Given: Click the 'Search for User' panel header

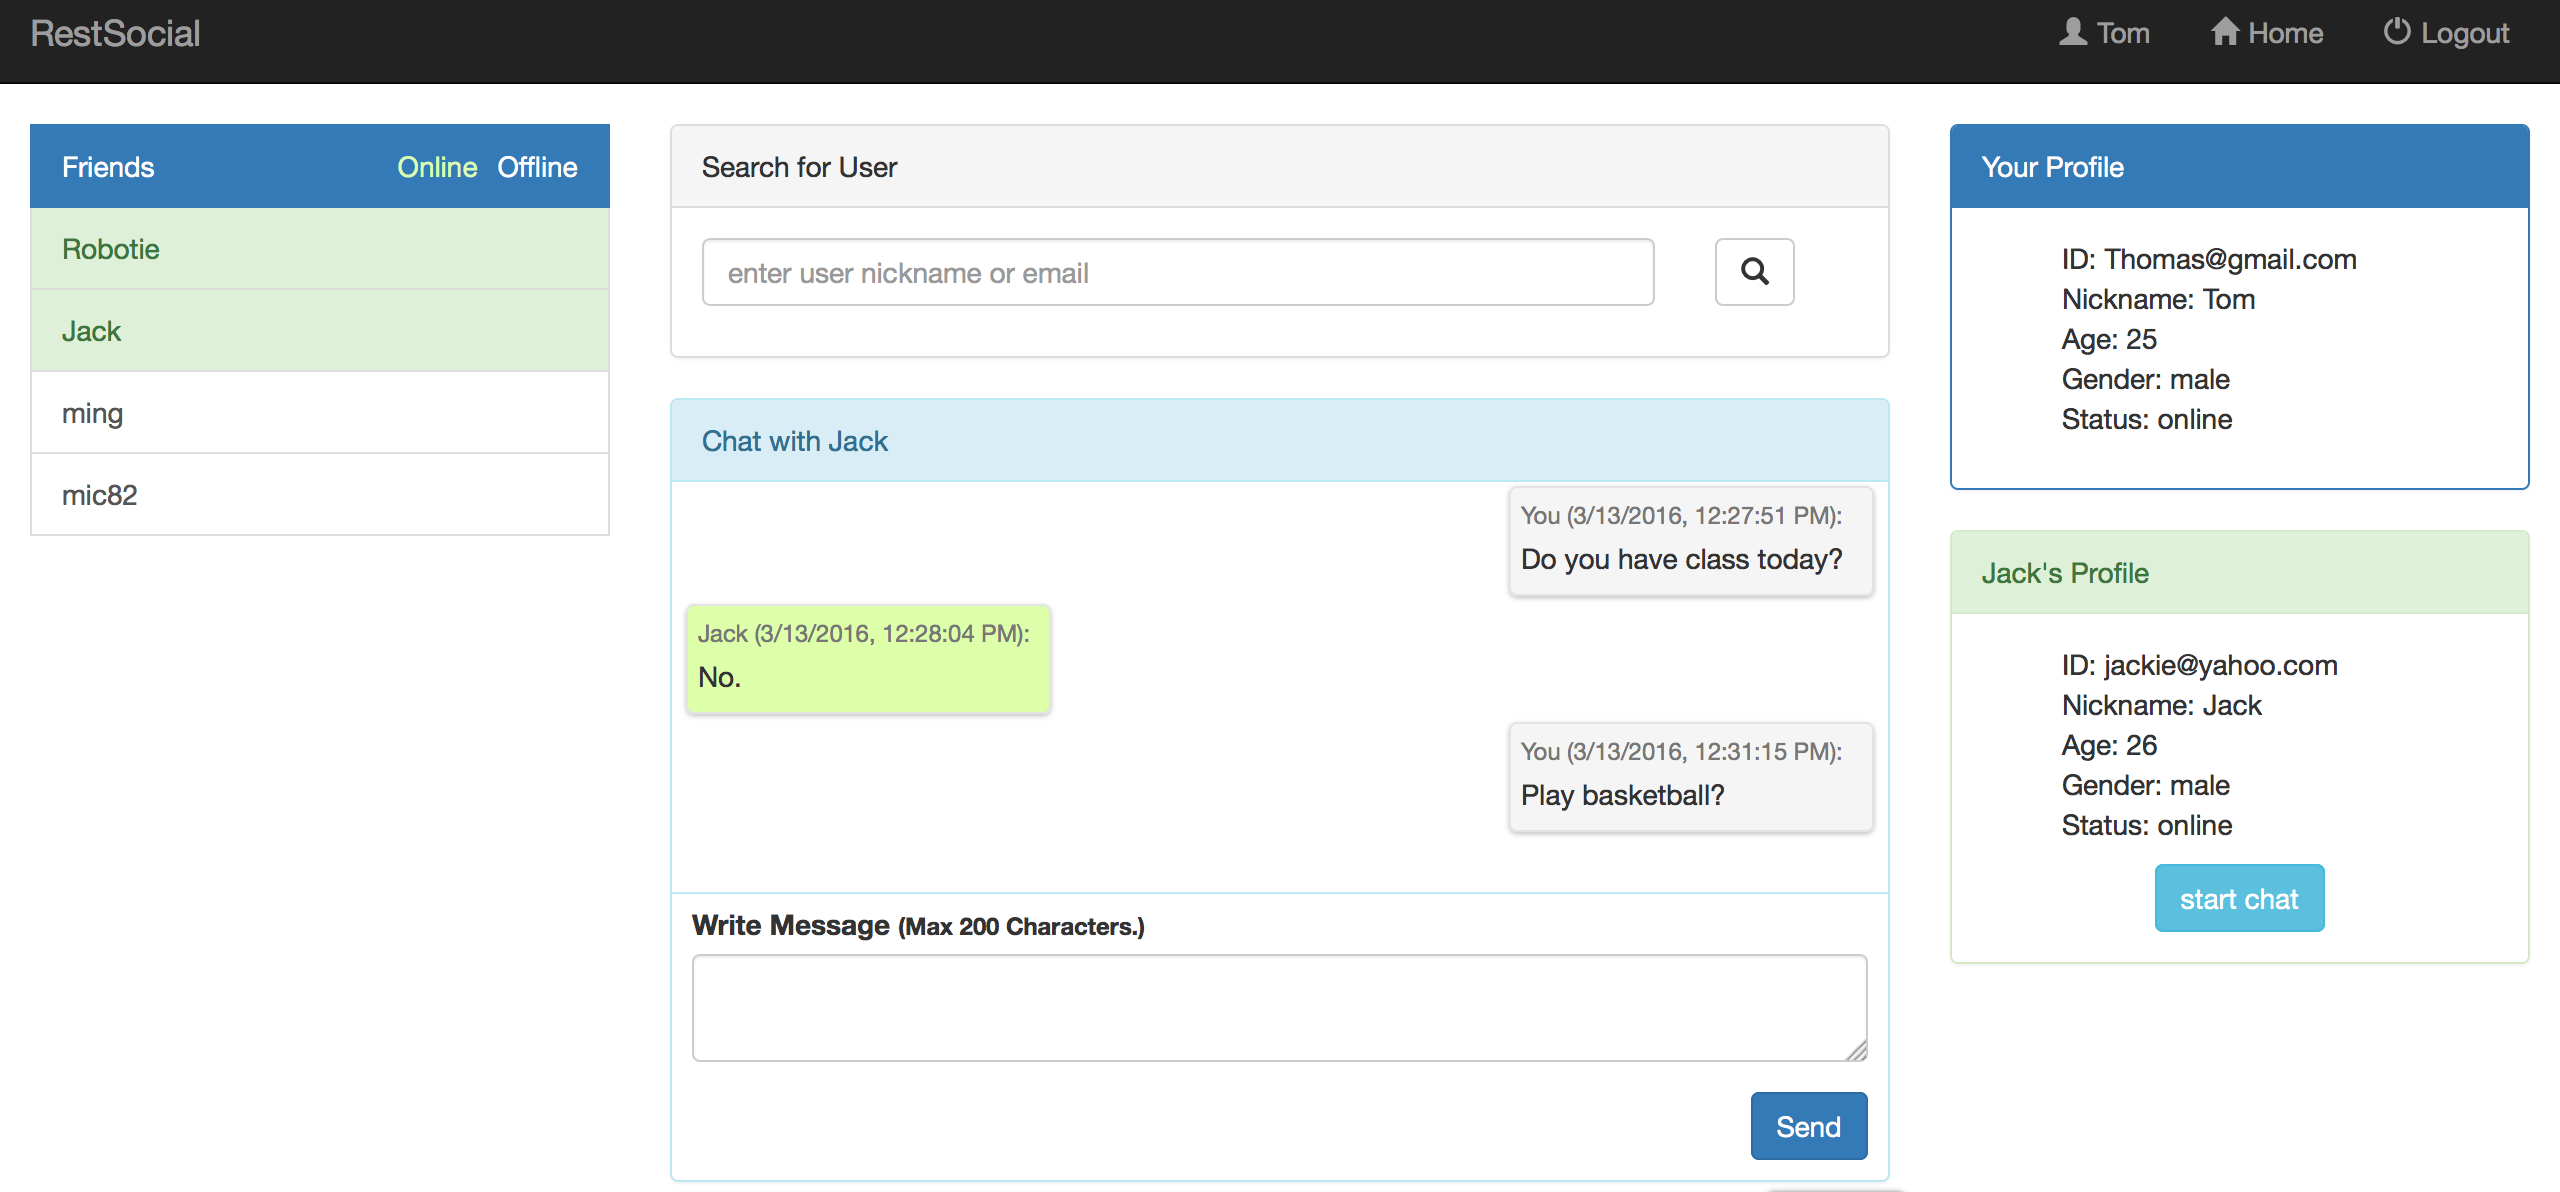Looking at the screenshot, I should pos(1279,167).
